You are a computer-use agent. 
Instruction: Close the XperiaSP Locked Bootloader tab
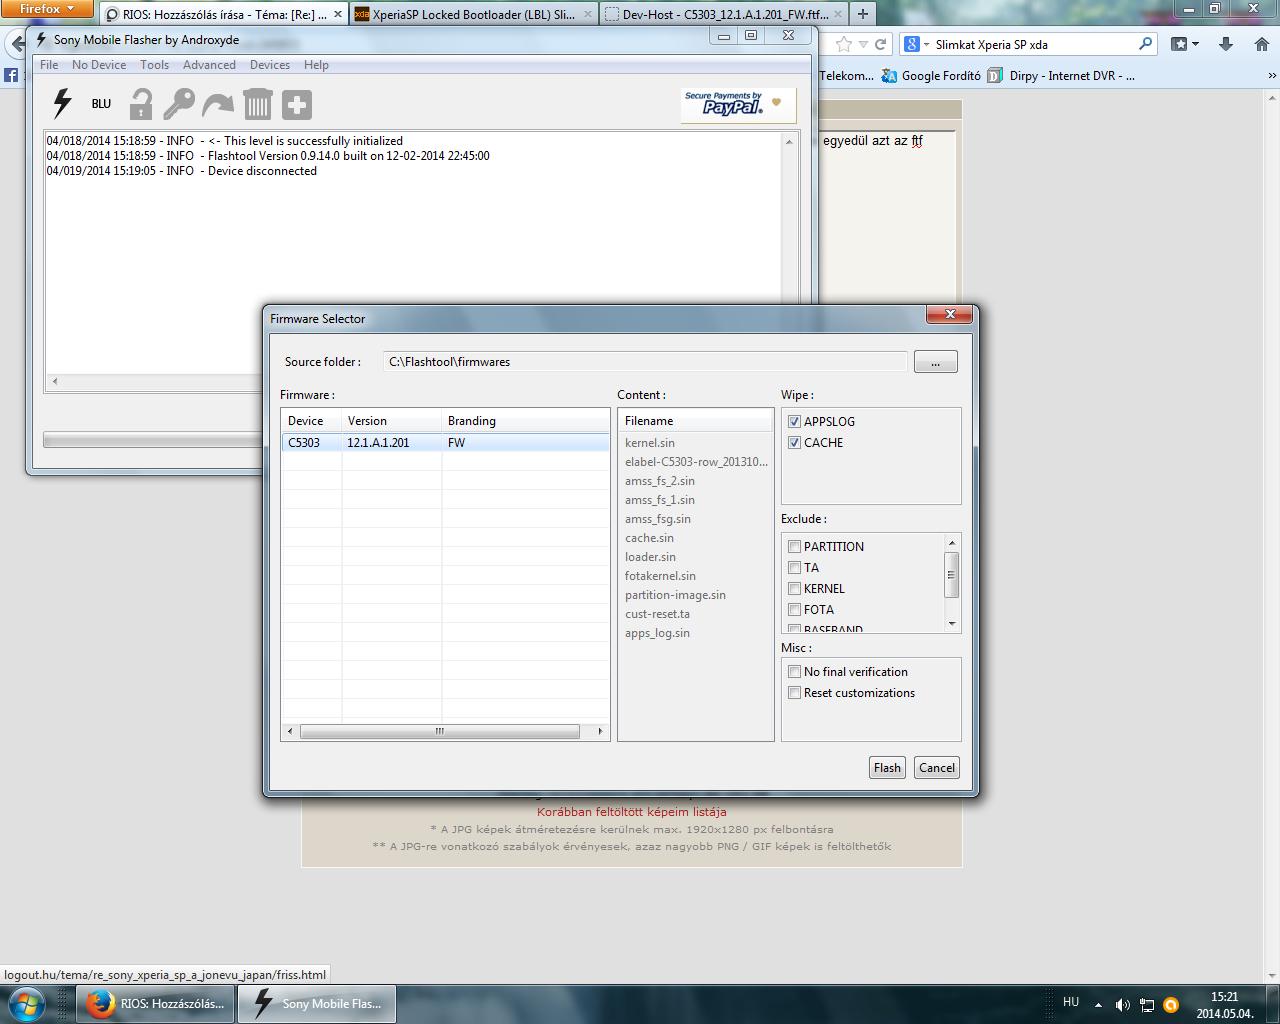588,14
